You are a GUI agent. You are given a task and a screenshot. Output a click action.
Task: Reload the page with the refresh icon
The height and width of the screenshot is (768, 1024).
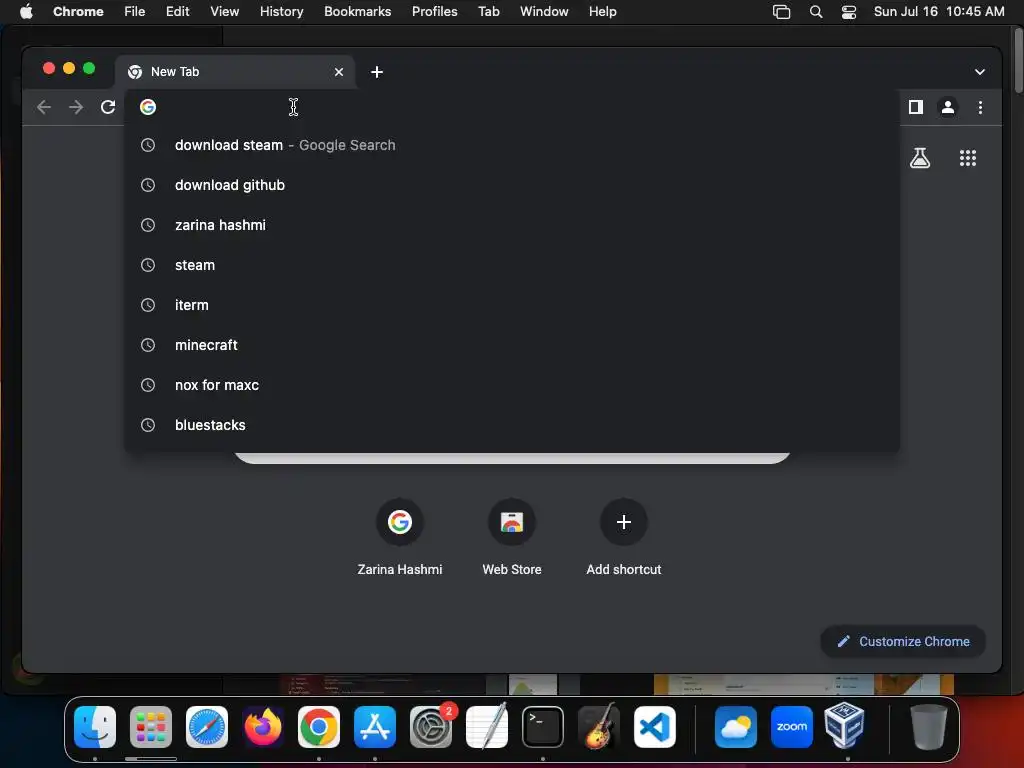tap(108, 107)
